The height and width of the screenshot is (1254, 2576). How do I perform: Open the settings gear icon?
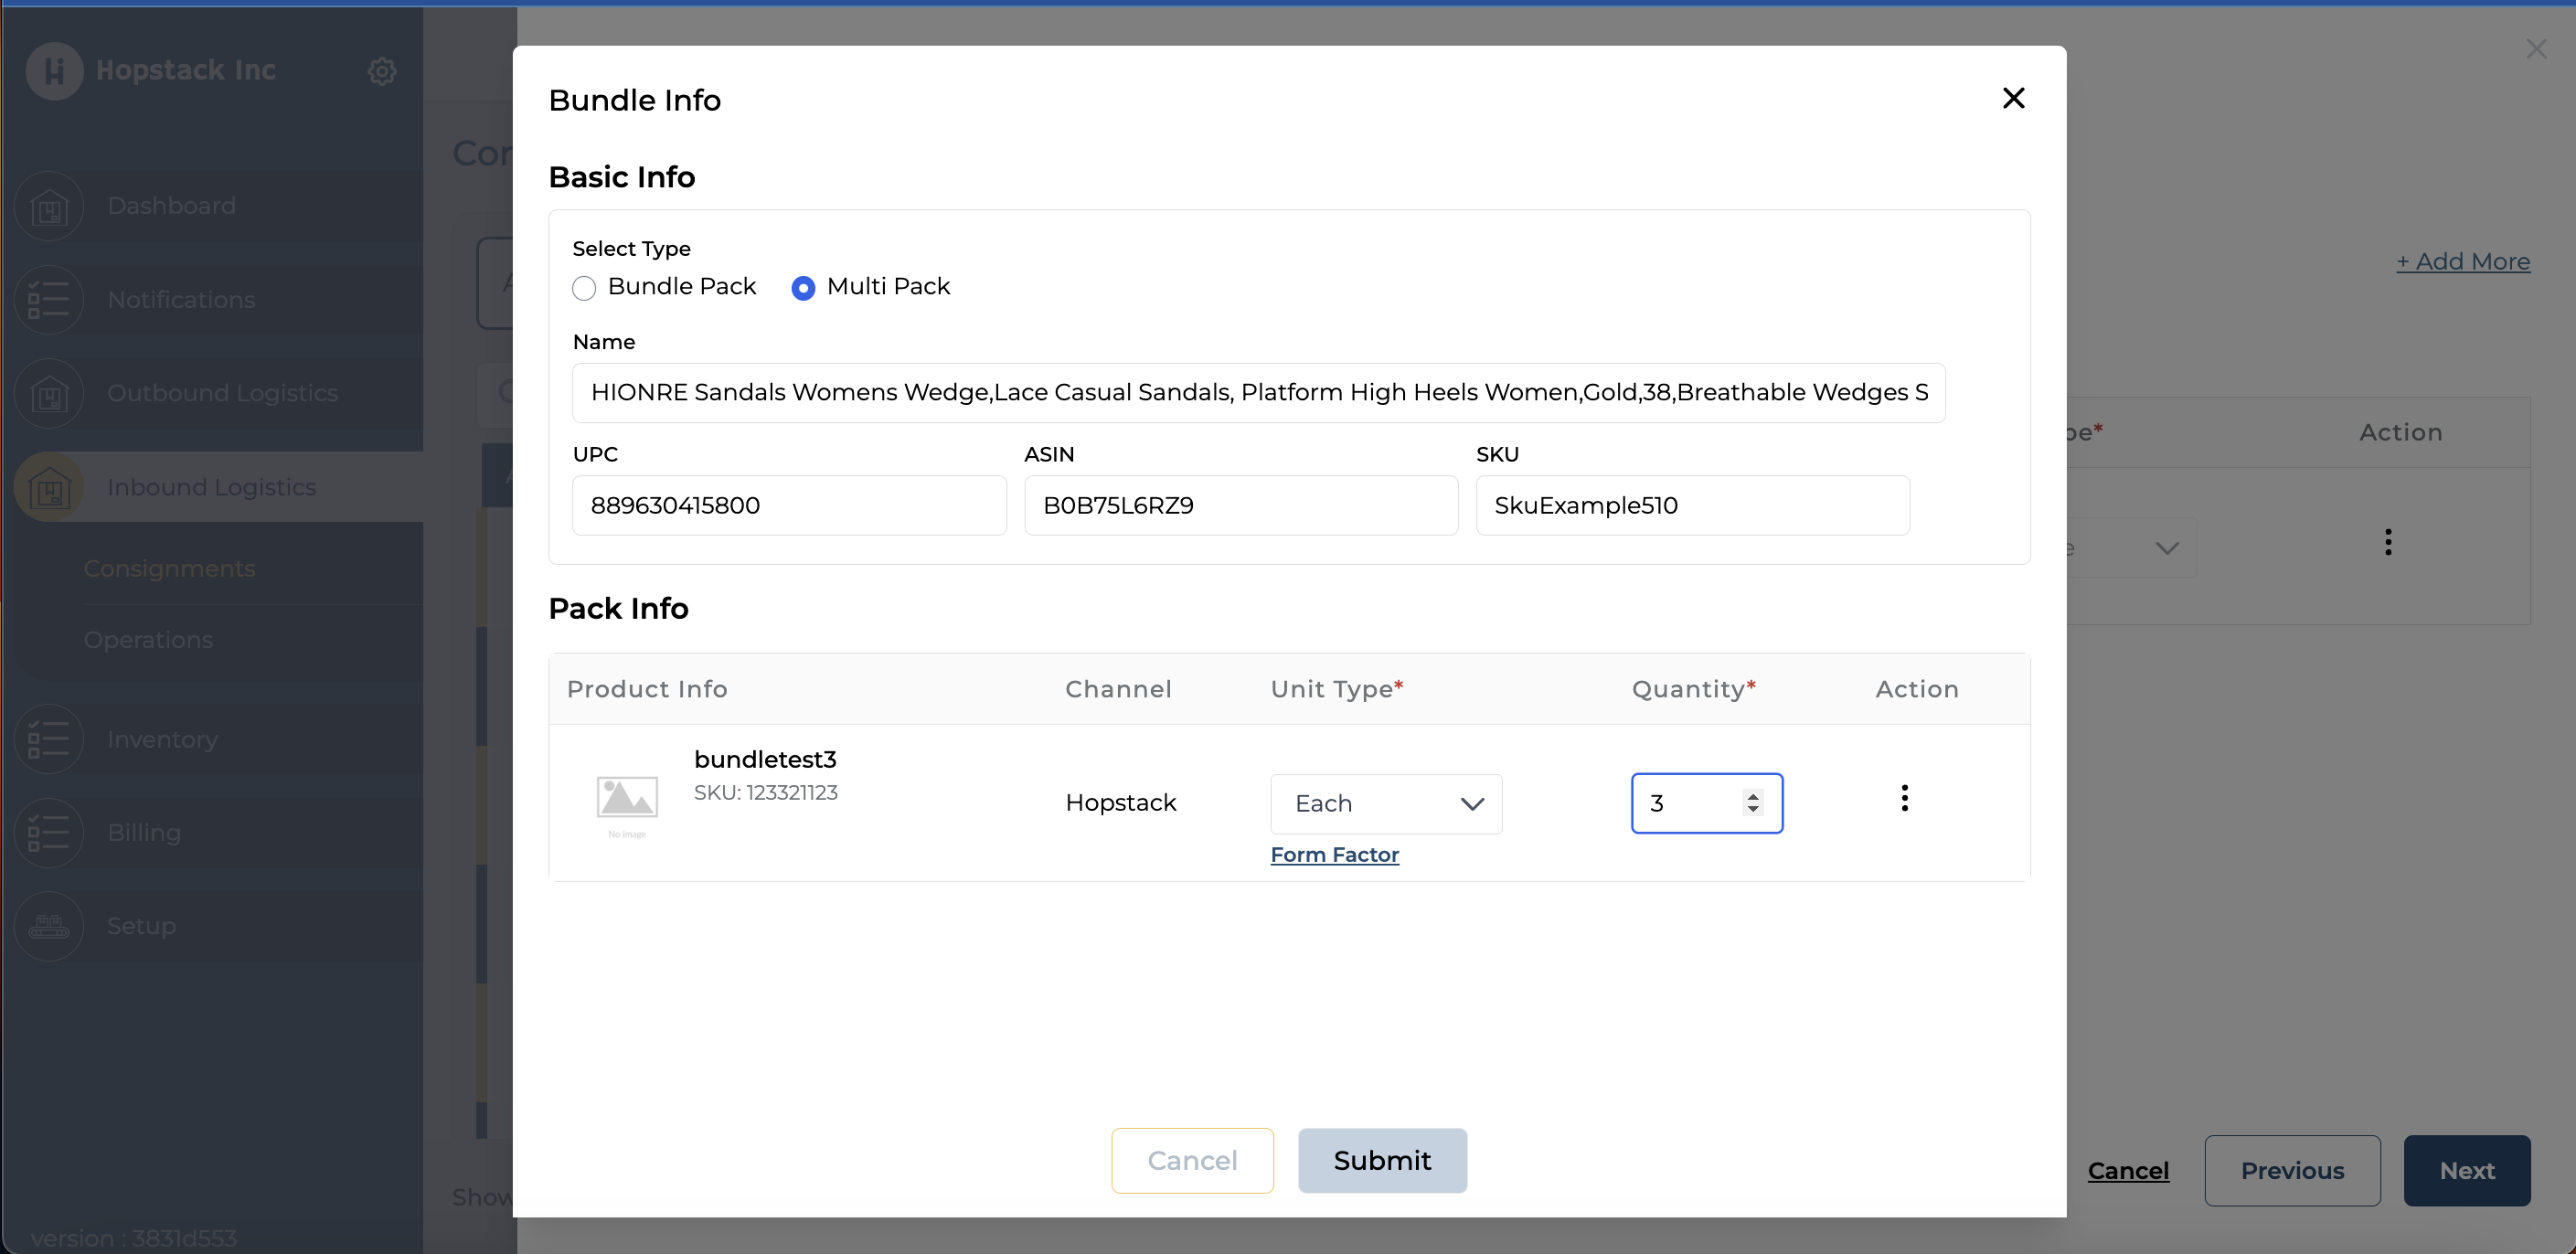(x=381, y=71)
